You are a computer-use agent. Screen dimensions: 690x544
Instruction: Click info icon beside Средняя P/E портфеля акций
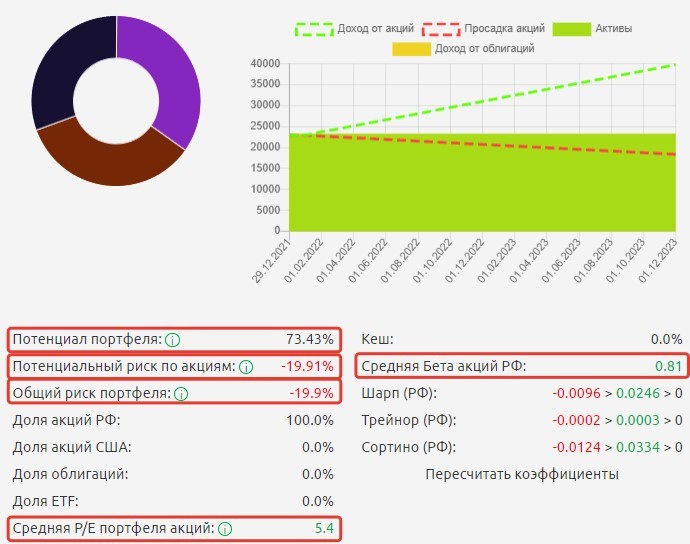[x=225, y=529]
